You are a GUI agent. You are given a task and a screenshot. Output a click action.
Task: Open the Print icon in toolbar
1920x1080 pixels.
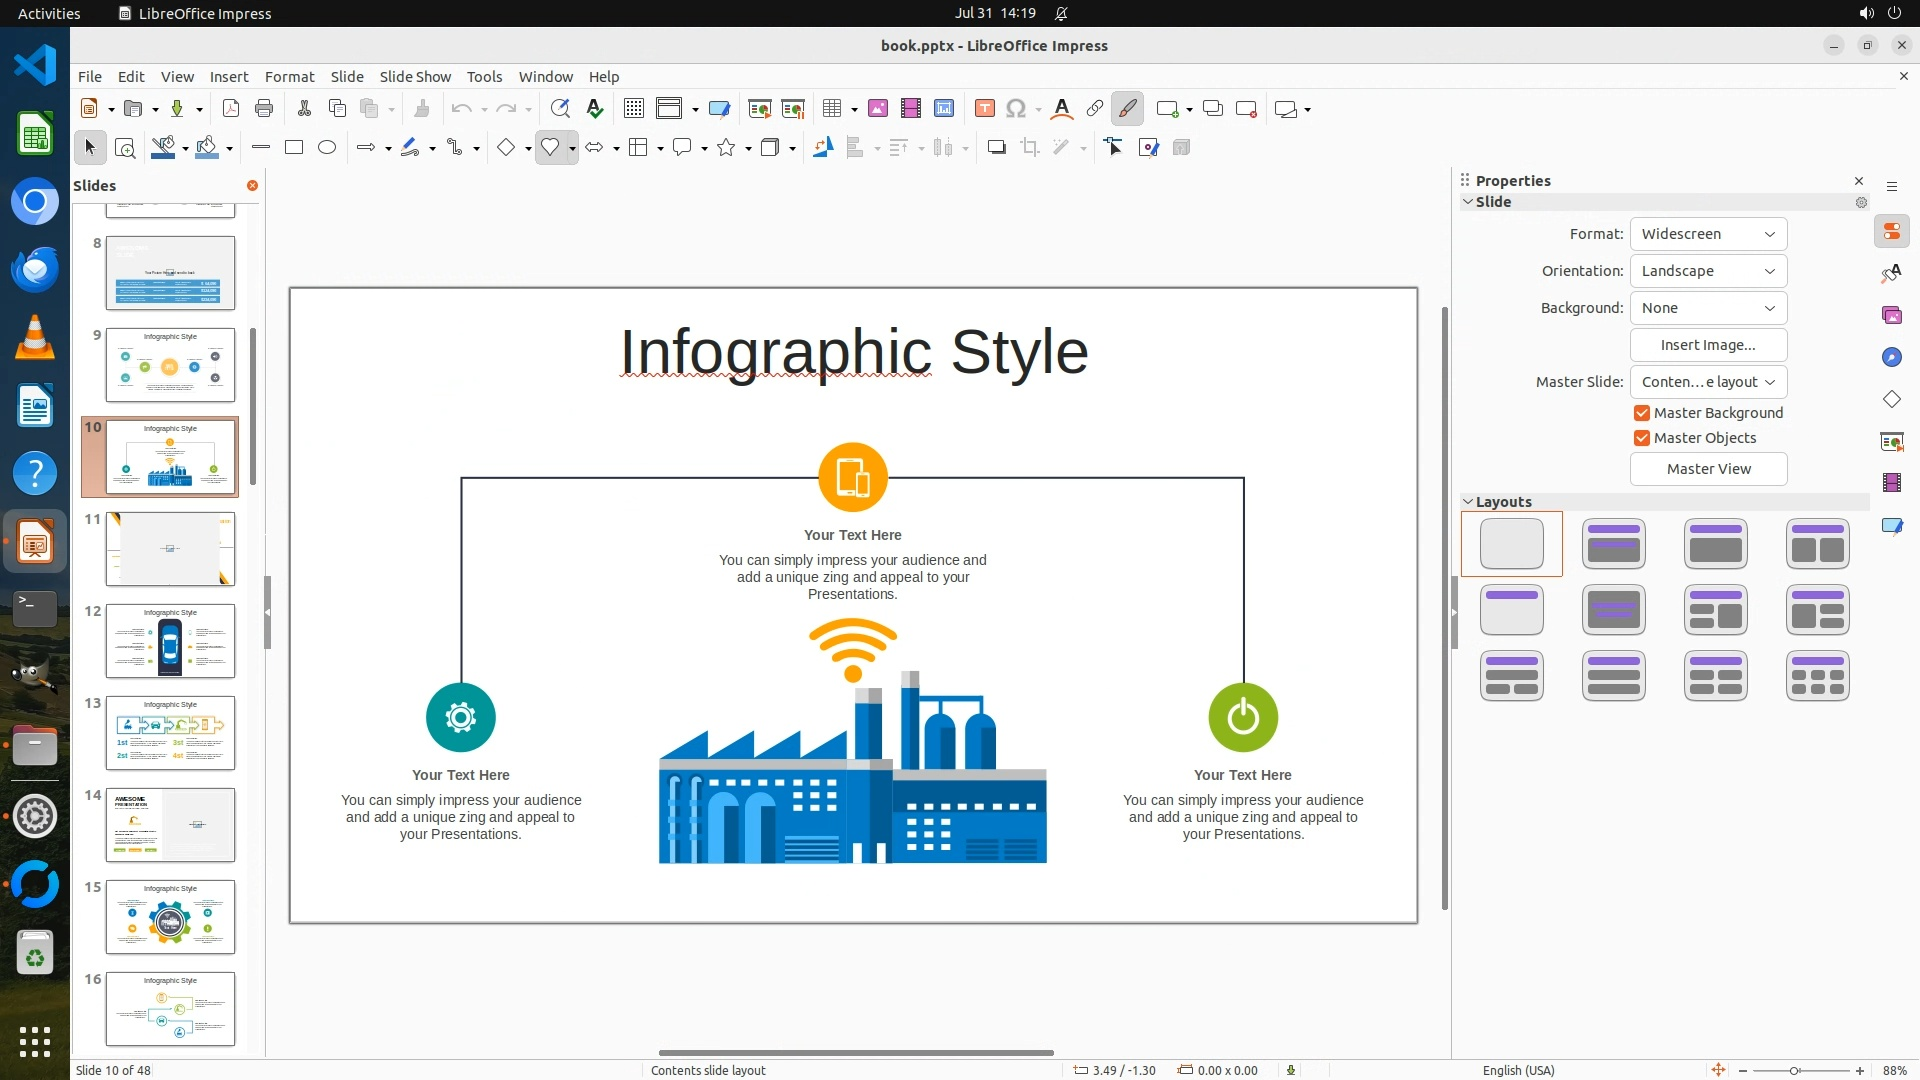click(x=264, y=109)
